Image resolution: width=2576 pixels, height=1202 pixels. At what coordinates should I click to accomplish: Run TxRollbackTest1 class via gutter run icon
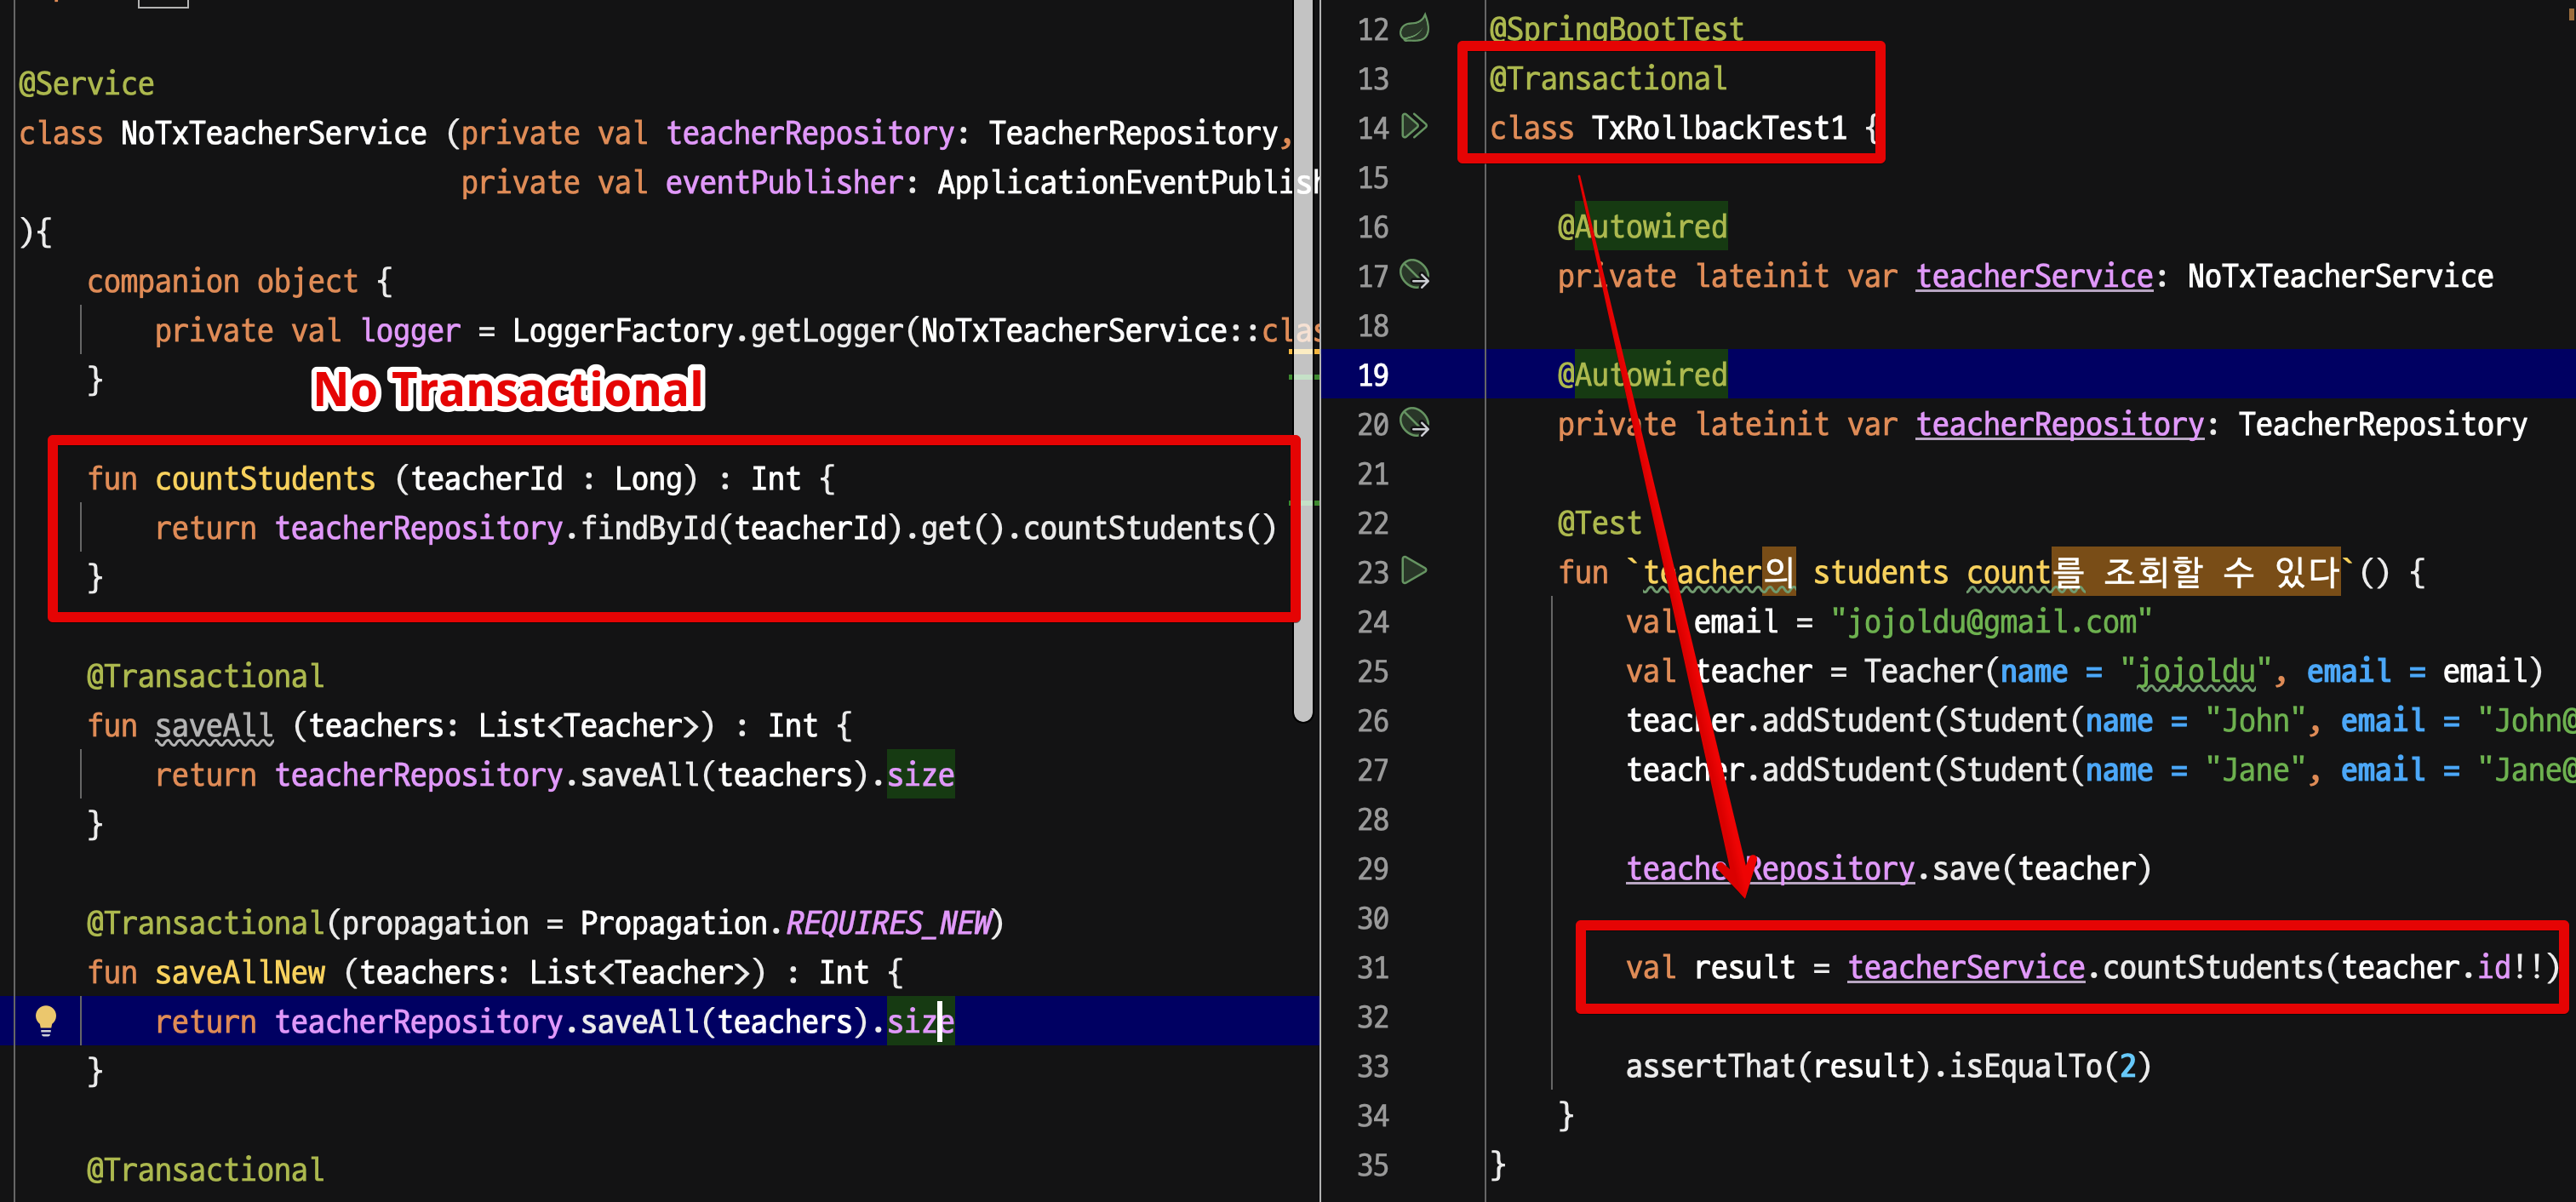pyautogui.click(x=1413, y=128)
